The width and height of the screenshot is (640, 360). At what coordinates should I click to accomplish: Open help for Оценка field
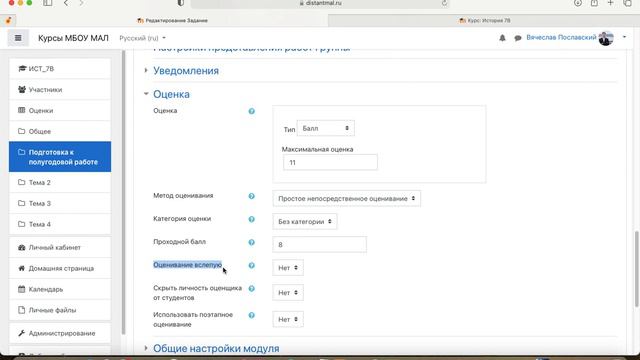(251, 111)
